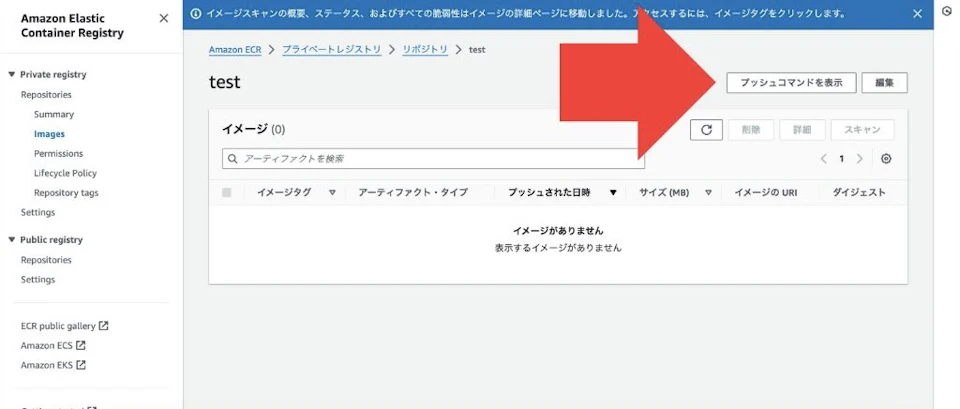Collapse the Public registry section
This screenshot has height=409, width=960.
(x=12, y=240)
